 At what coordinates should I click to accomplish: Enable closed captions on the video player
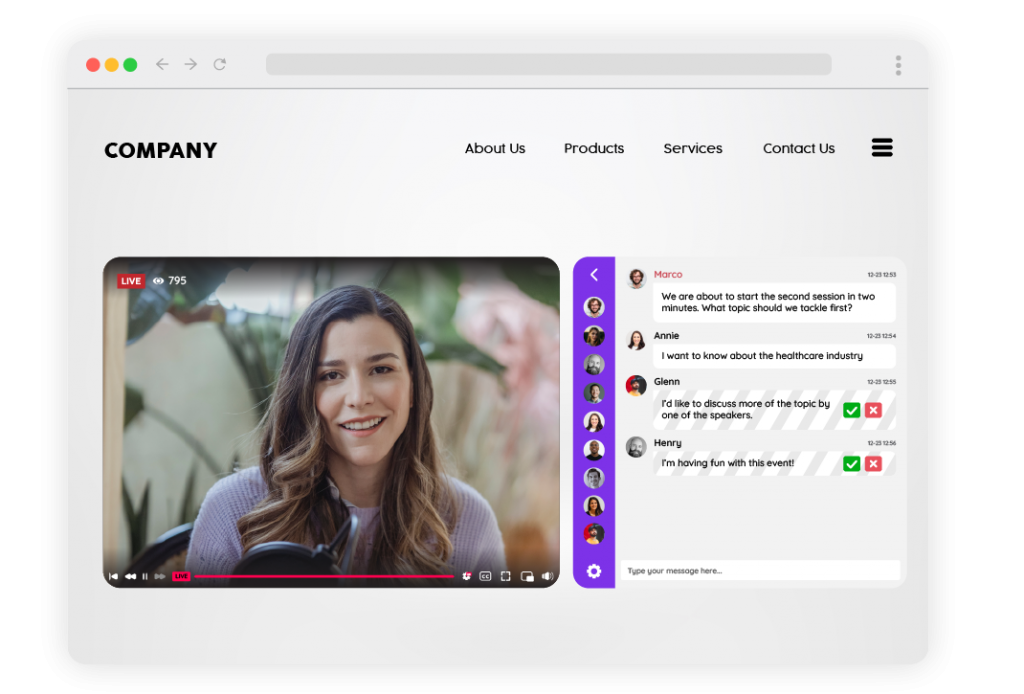(x=486, y=576)
